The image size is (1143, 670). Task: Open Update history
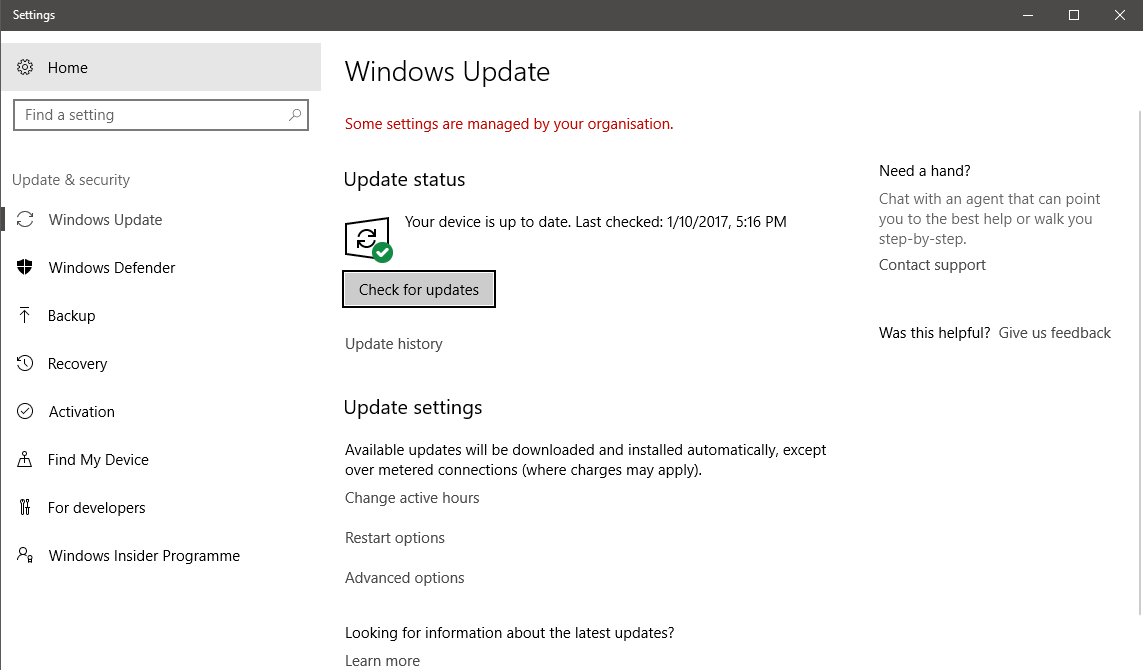tap(394, 344)
